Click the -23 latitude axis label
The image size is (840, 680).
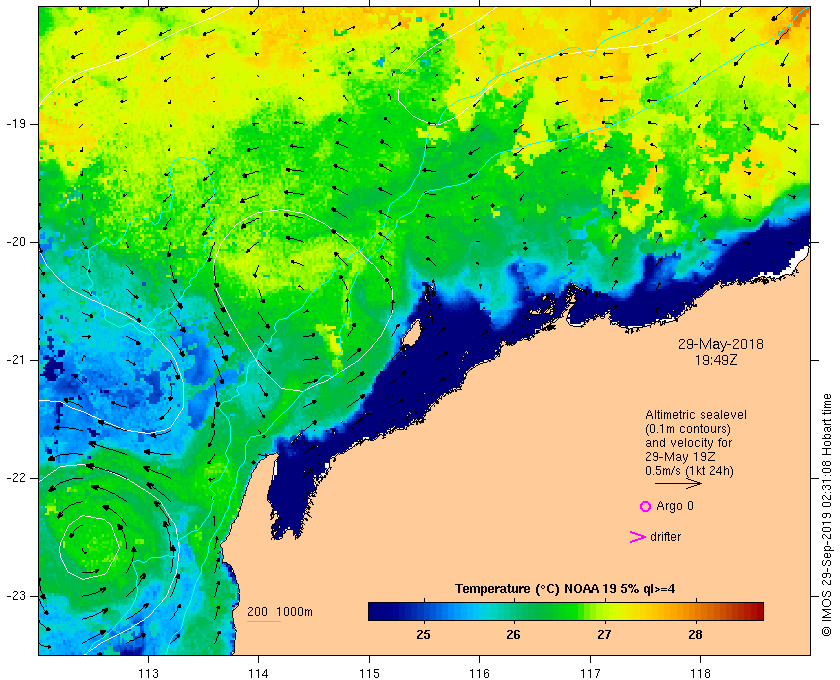[x=15, y=596]
